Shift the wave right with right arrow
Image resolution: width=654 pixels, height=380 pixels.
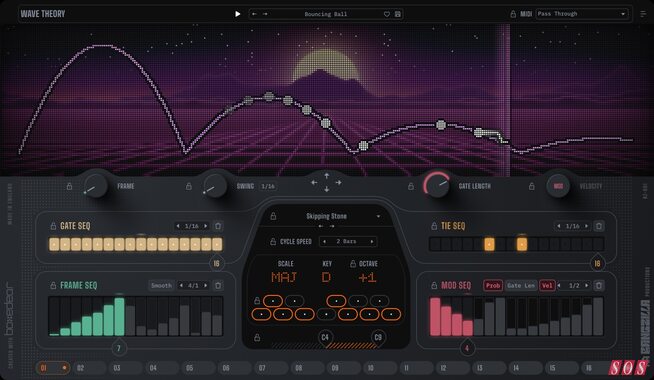point(339,183)
